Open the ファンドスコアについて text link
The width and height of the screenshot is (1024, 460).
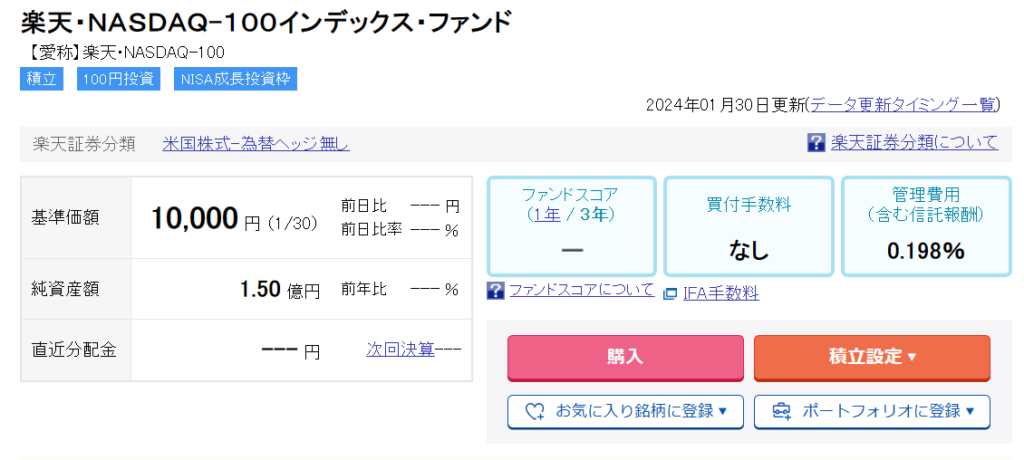pyautogui.click(x=581, y=291)
